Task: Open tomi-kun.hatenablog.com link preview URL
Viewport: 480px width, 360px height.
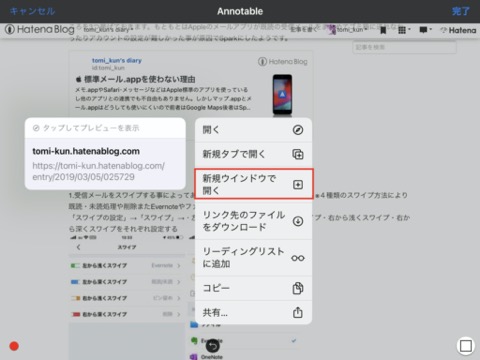Action: coord(99,171)
